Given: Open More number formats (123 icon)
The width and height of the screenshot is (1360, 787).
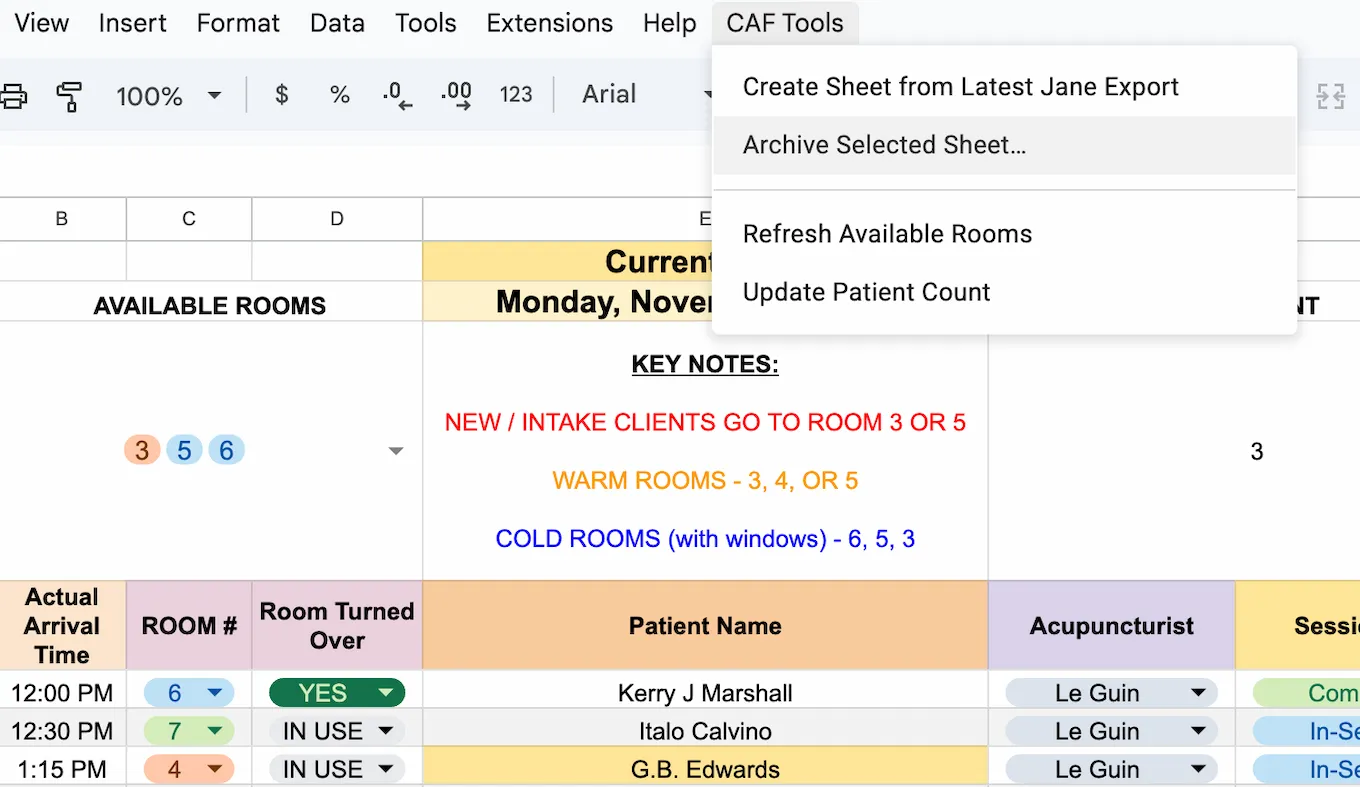Looking at the screenshot, I should click(x=516, y=96).
